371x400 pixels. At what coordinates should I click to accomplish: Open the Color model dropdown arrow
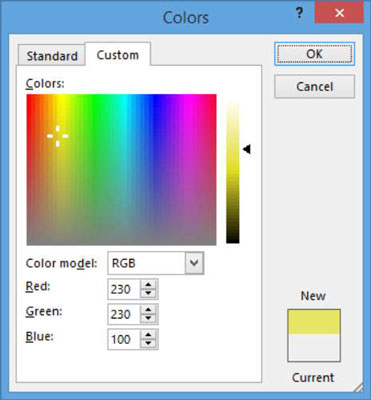click(194, 263)
